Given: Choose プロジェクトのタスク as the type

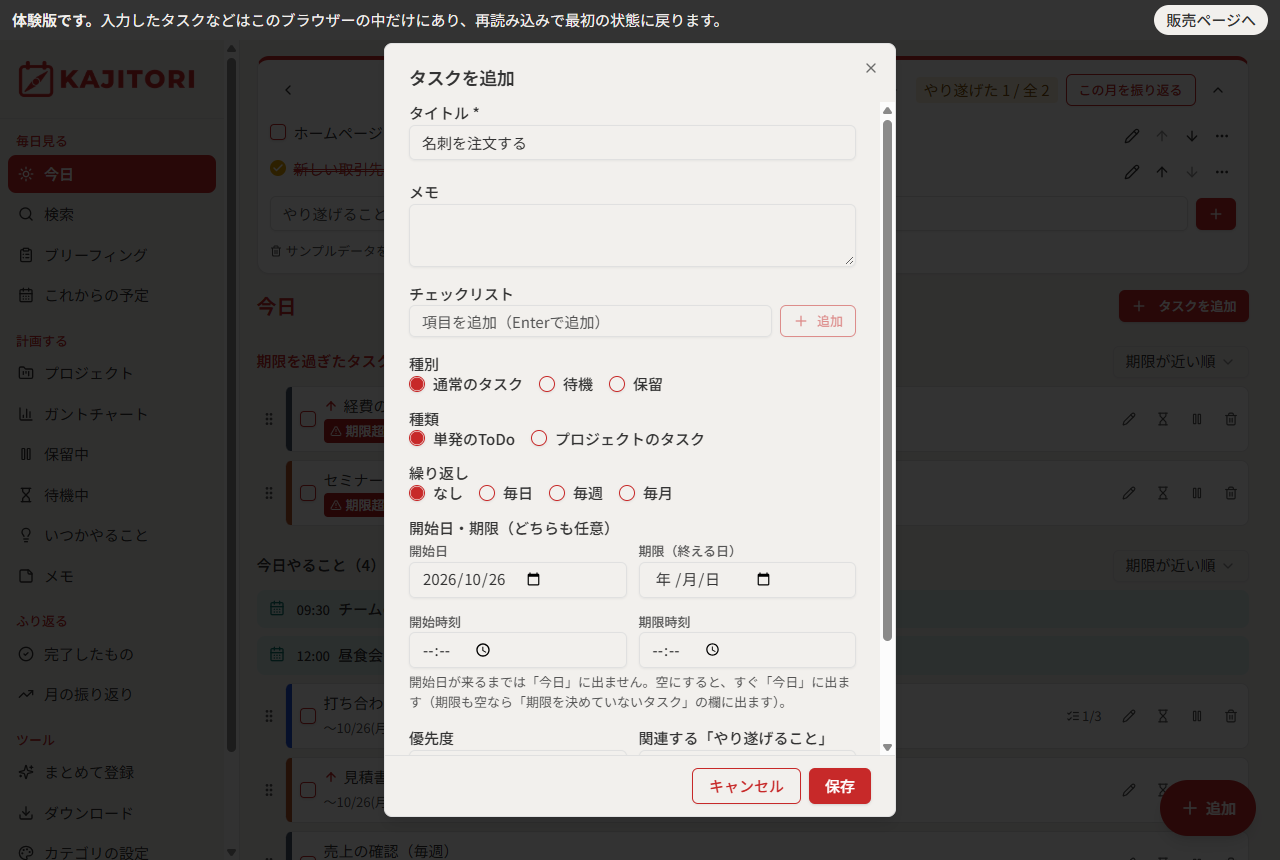Looking at the screenshot, I should (539, 438).
